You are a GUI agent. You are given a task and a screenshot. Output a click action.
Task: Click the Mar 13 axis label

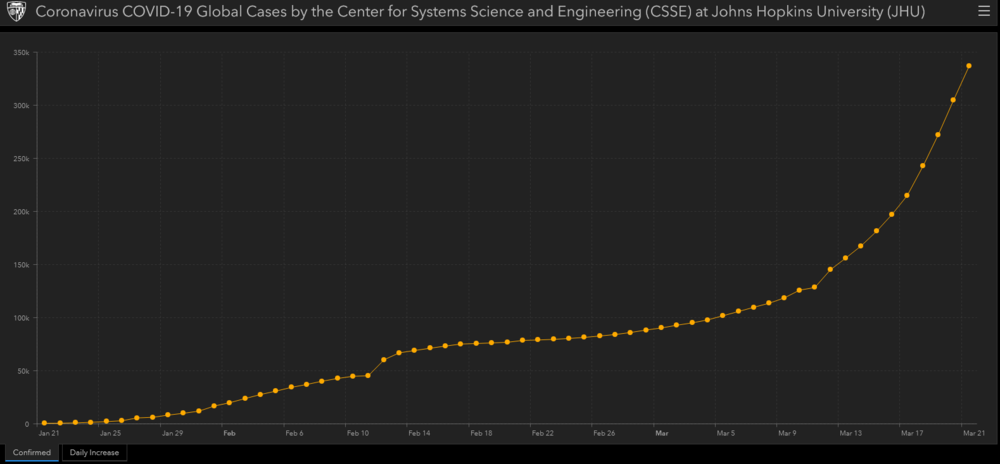pyautogui.click(x=851, y=433)
